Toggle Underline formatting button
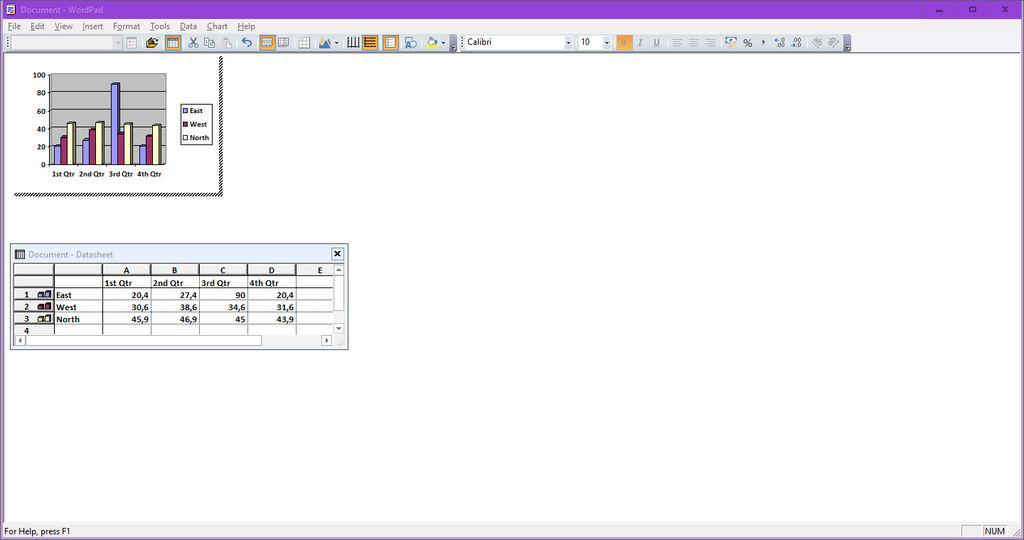This screenshot has width=1024, height=540. 656,42
